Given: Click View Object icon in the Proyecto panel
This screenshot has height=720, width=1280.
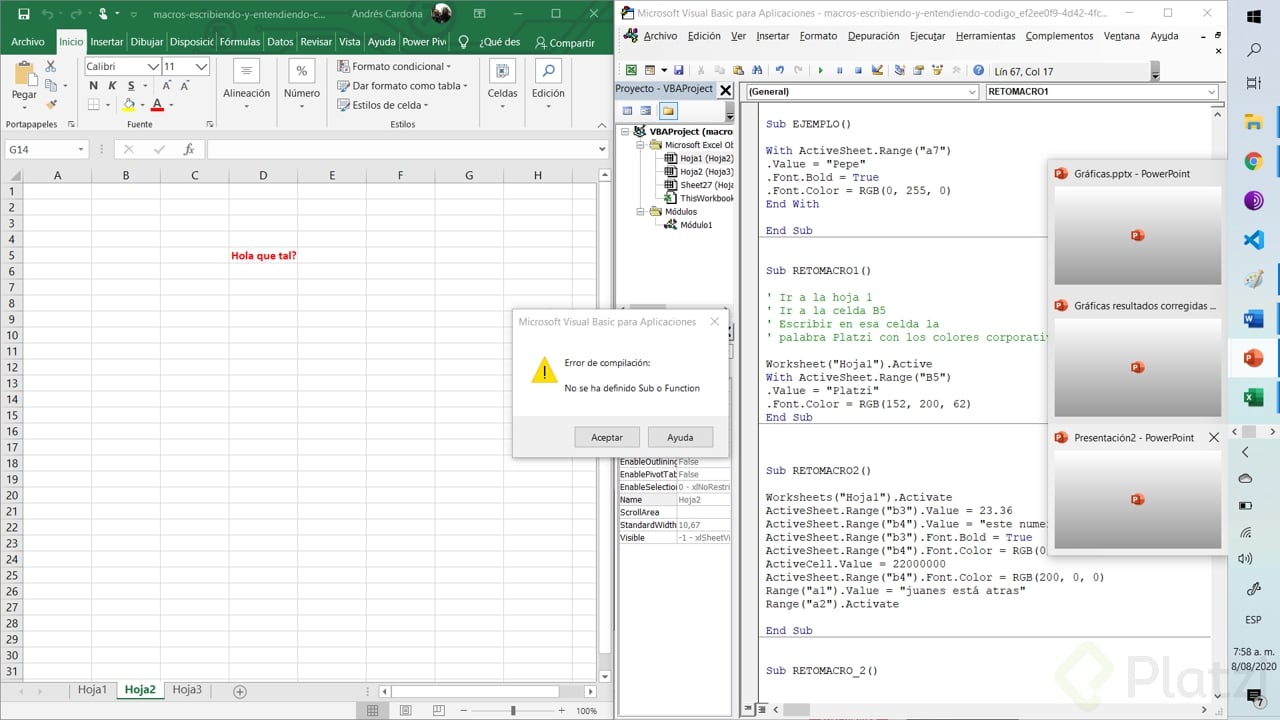Looking at the screenshot, I should [646, 111].
